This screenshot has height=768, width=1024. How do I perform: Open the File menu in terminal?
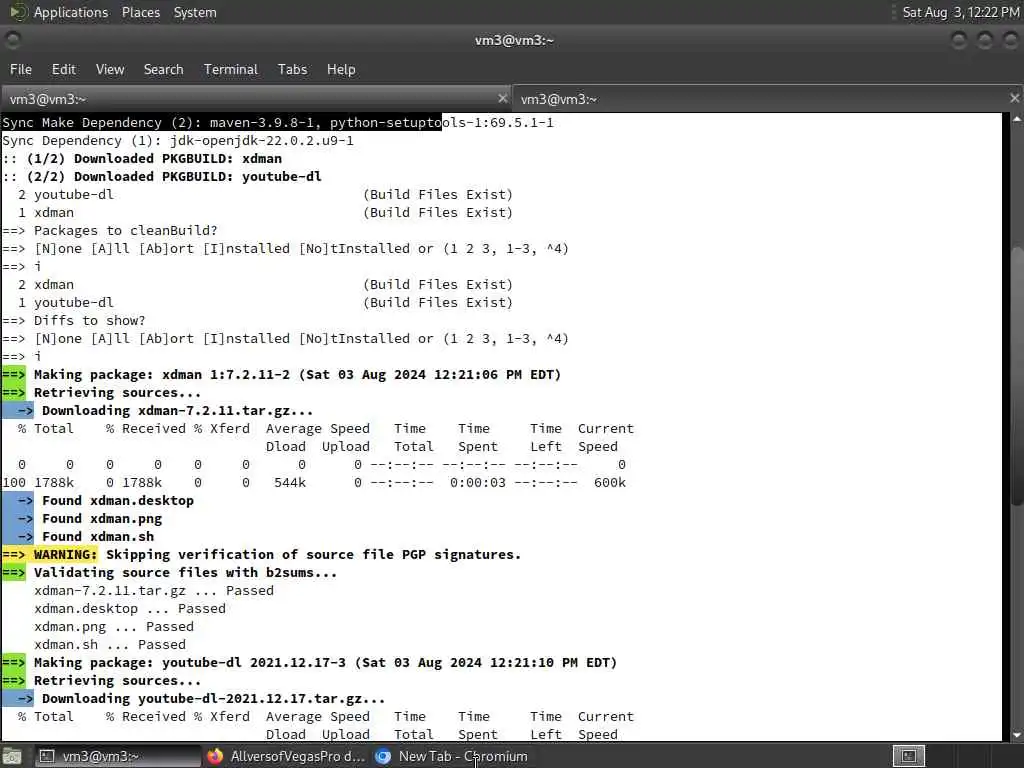(21, 69)
